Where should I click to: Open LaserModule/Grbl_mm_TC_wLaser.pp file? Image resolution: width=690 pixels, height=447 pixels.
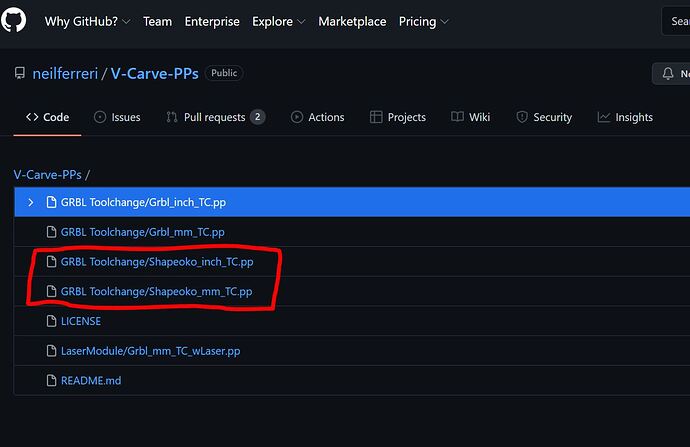click(x=150, y=351)
